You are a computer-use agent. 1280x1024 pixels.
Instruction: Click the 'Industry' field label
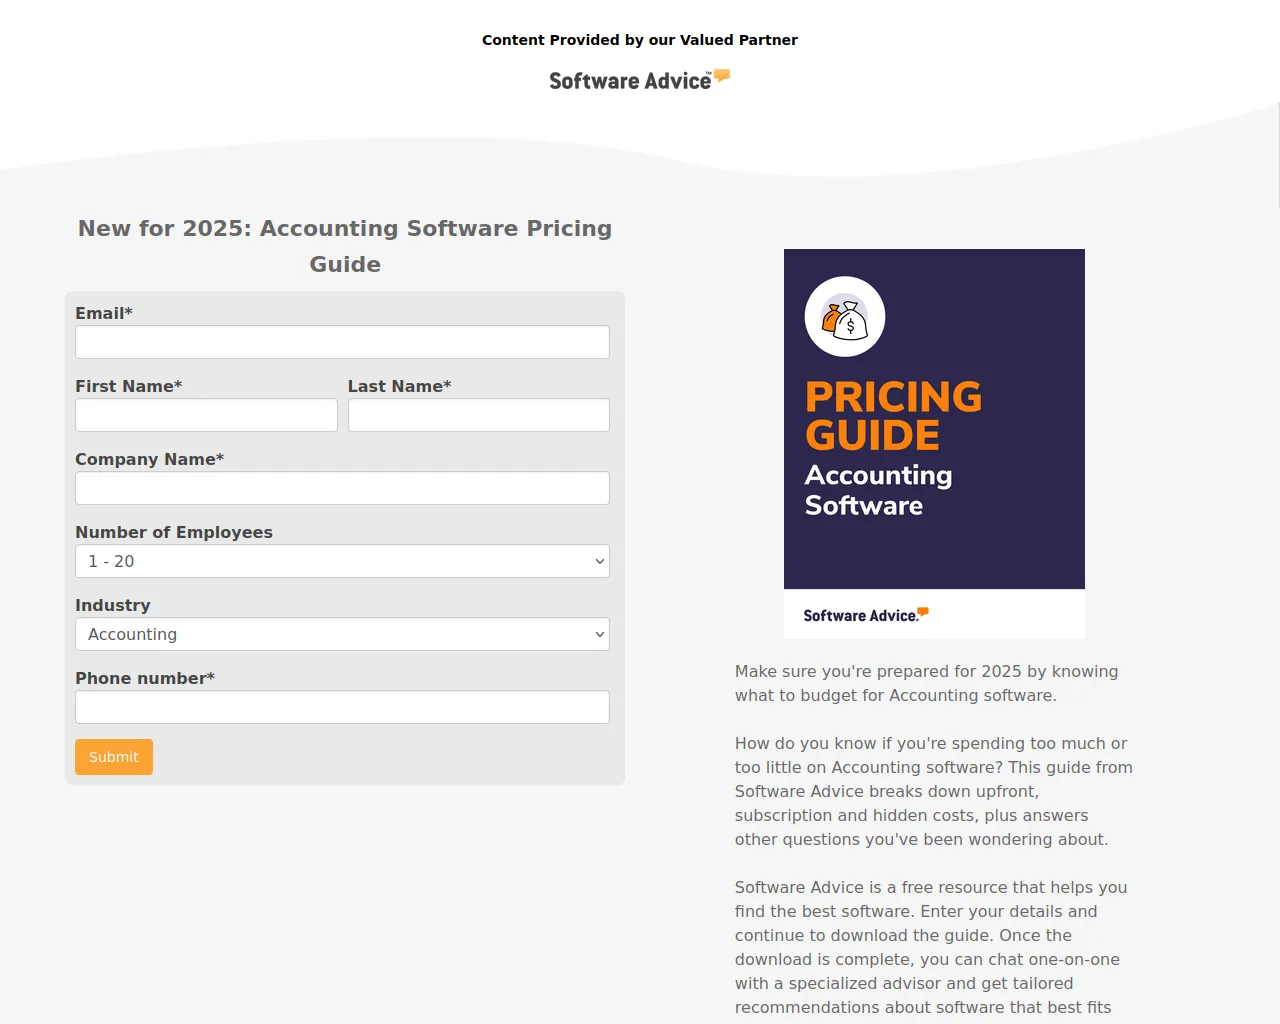point(113,605)
